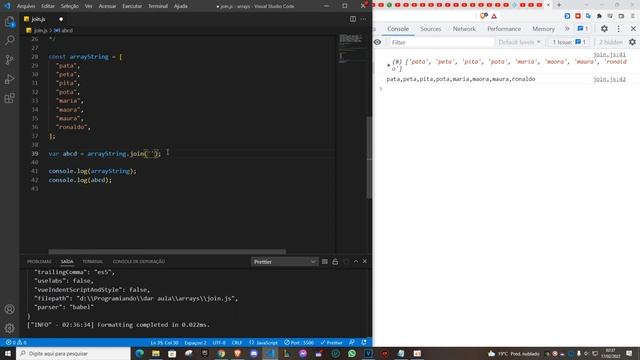Open issues badge in DevTools tab bar
The image size is (640, 360).
click(582, 29)
